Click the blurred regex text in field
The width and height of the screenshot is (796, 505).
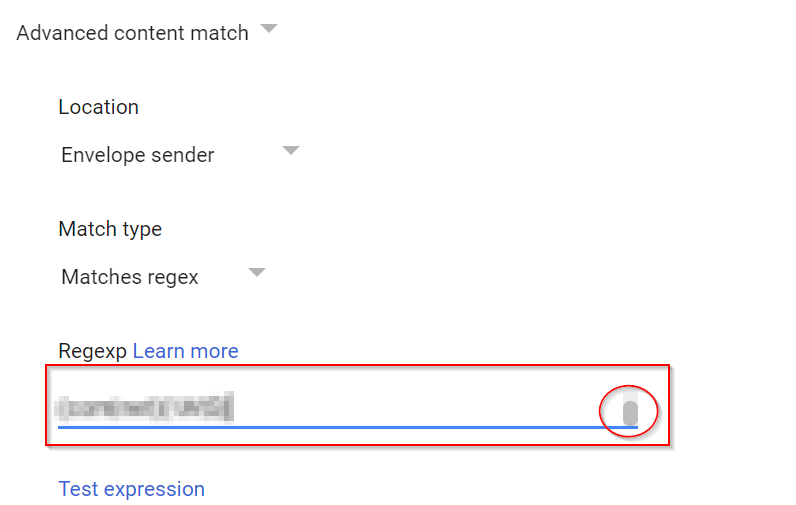[144, 407]
